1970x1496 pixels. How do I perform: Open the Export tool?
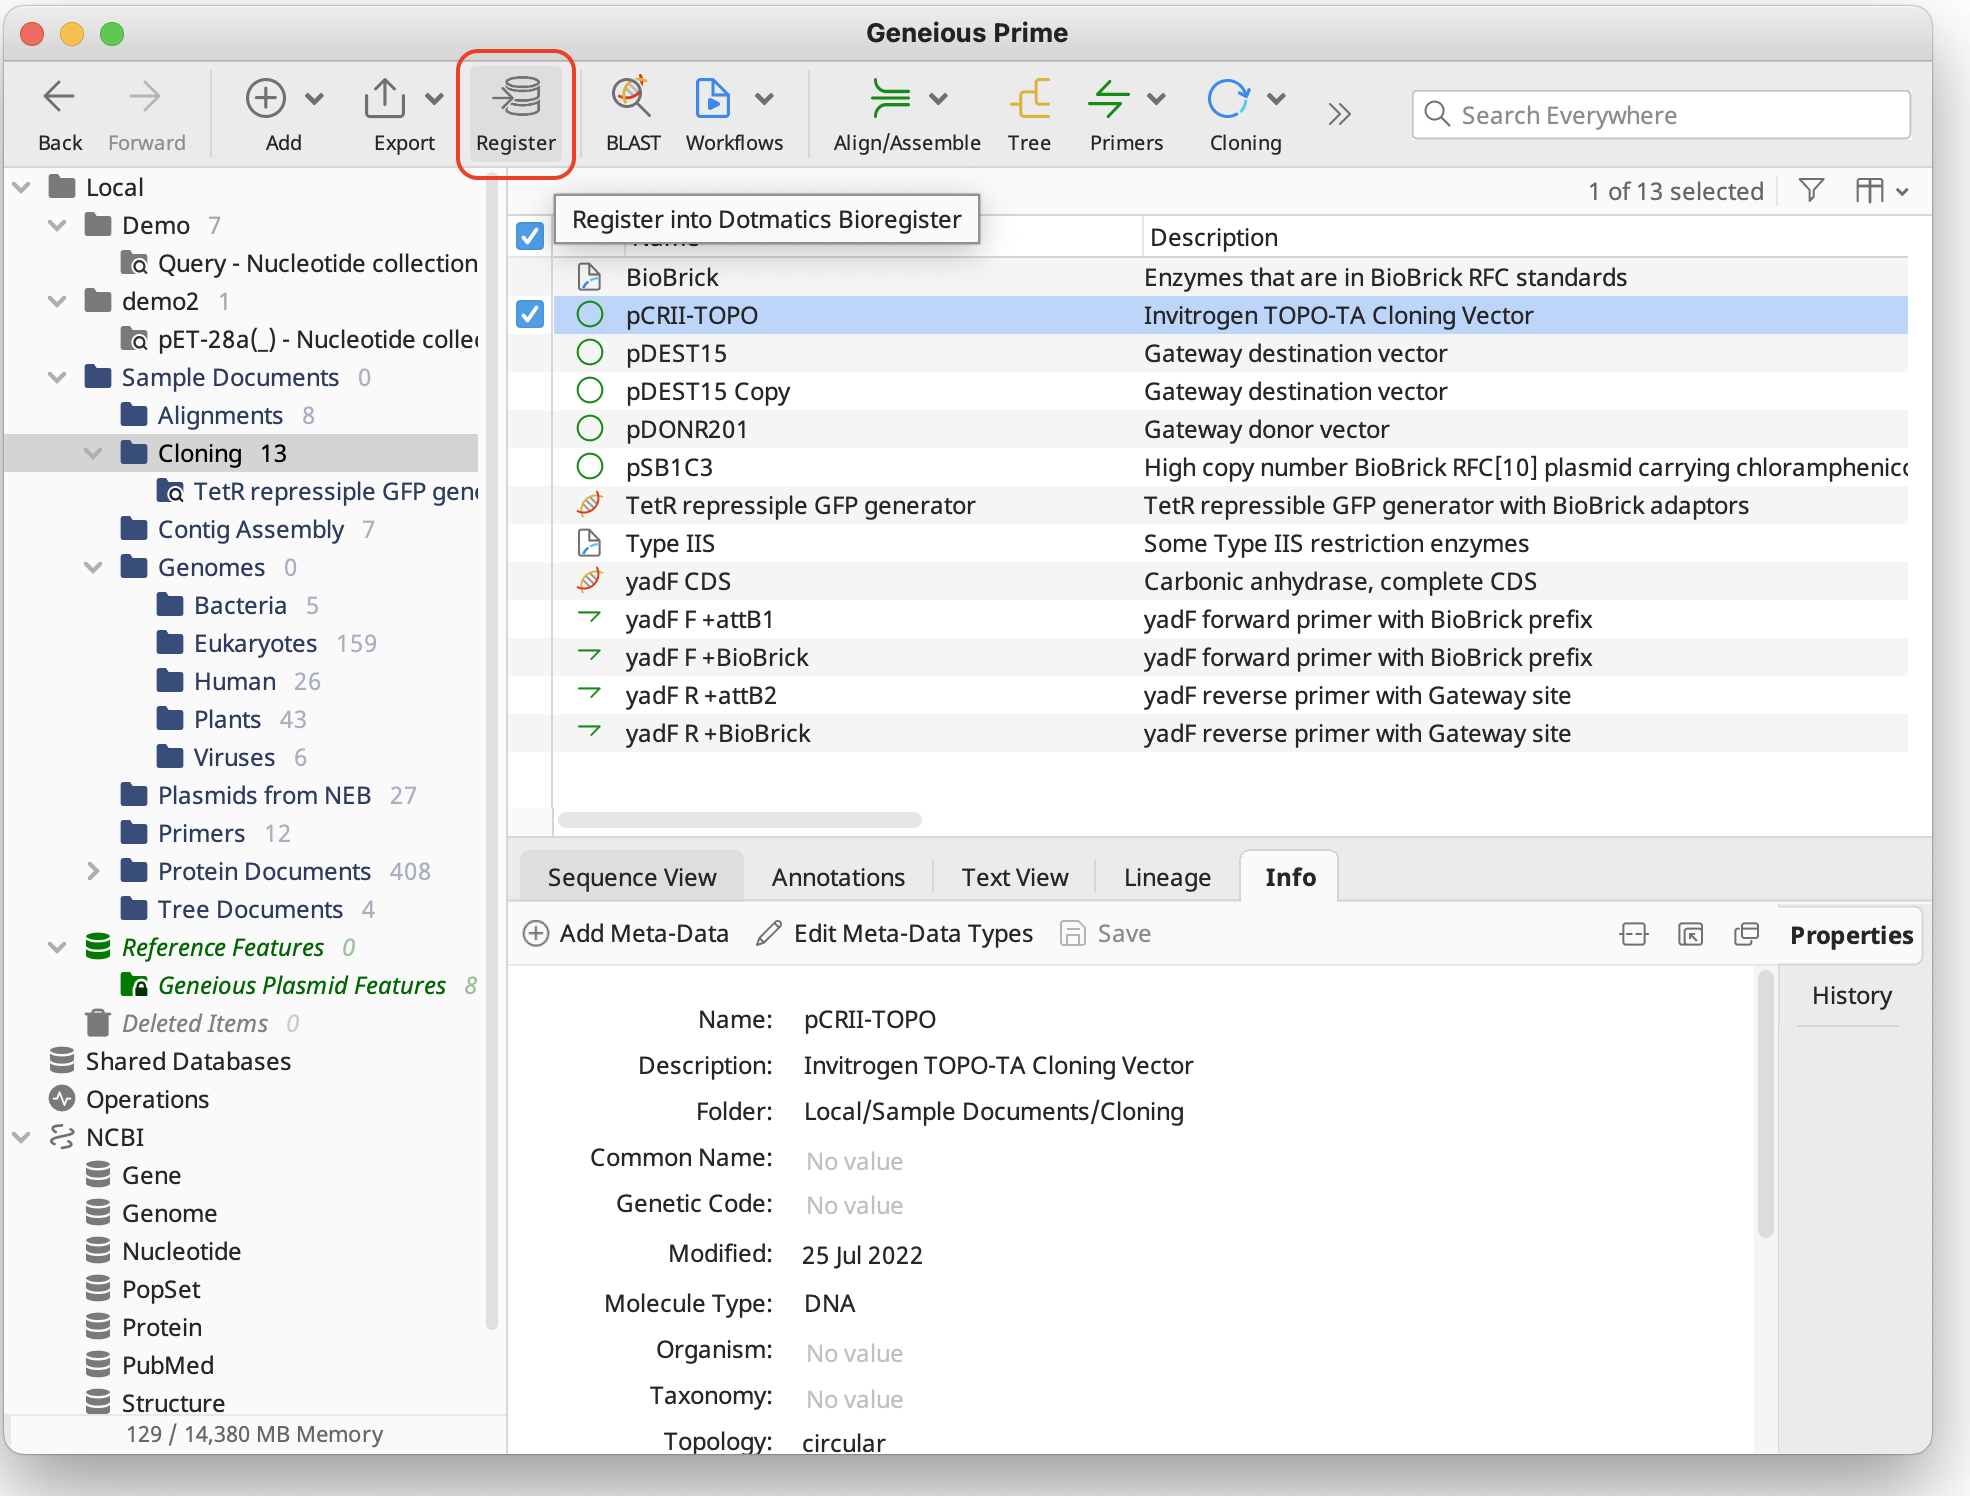tap(385, 112)
